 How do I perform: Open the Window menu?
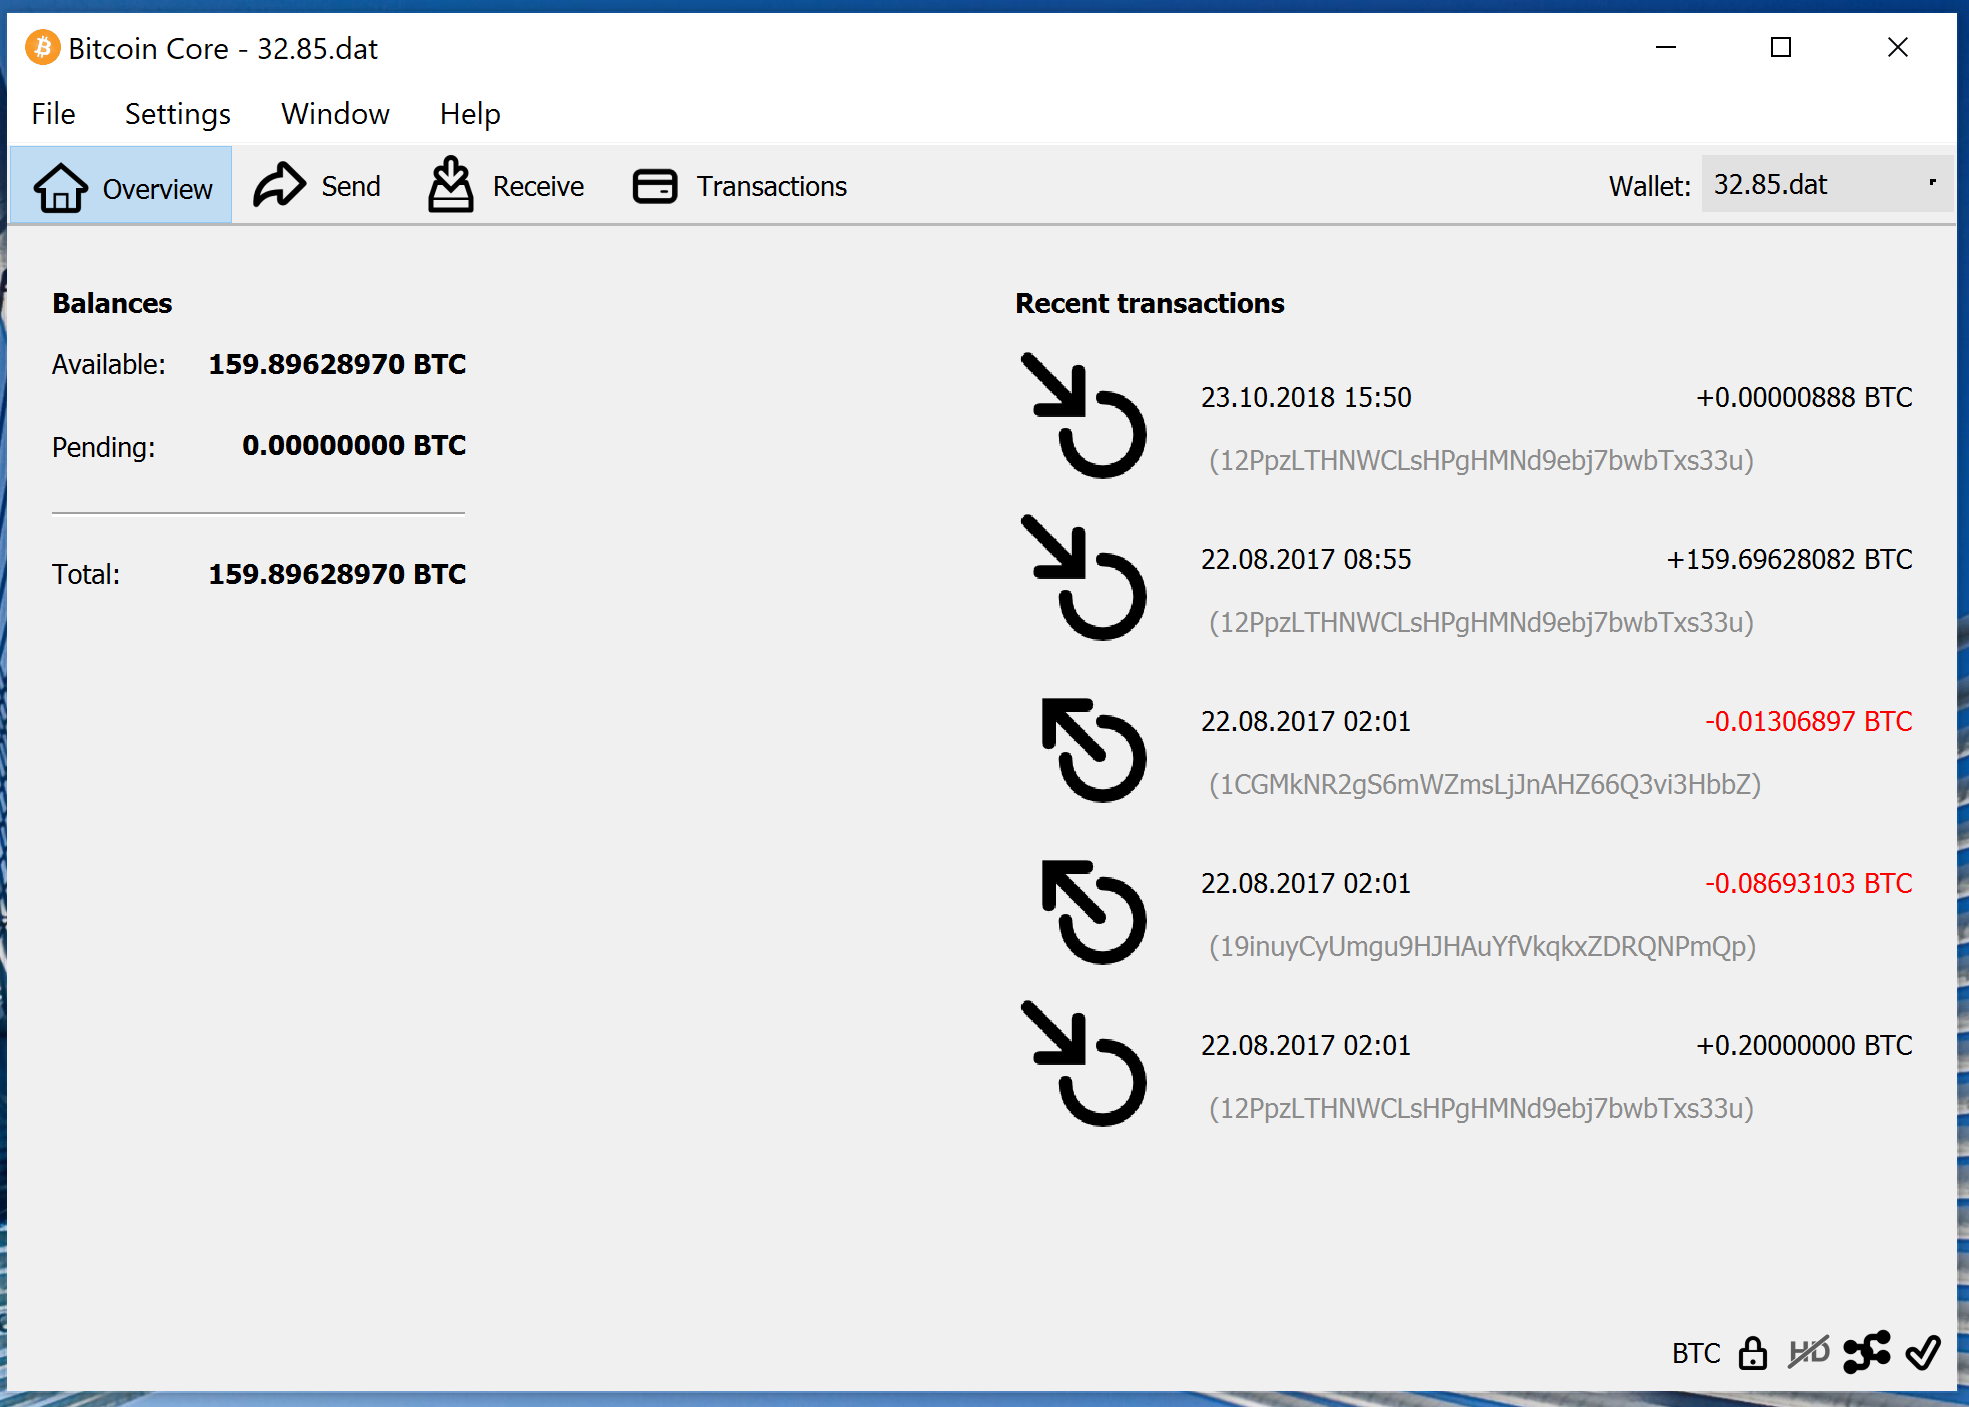coord(335,114)
